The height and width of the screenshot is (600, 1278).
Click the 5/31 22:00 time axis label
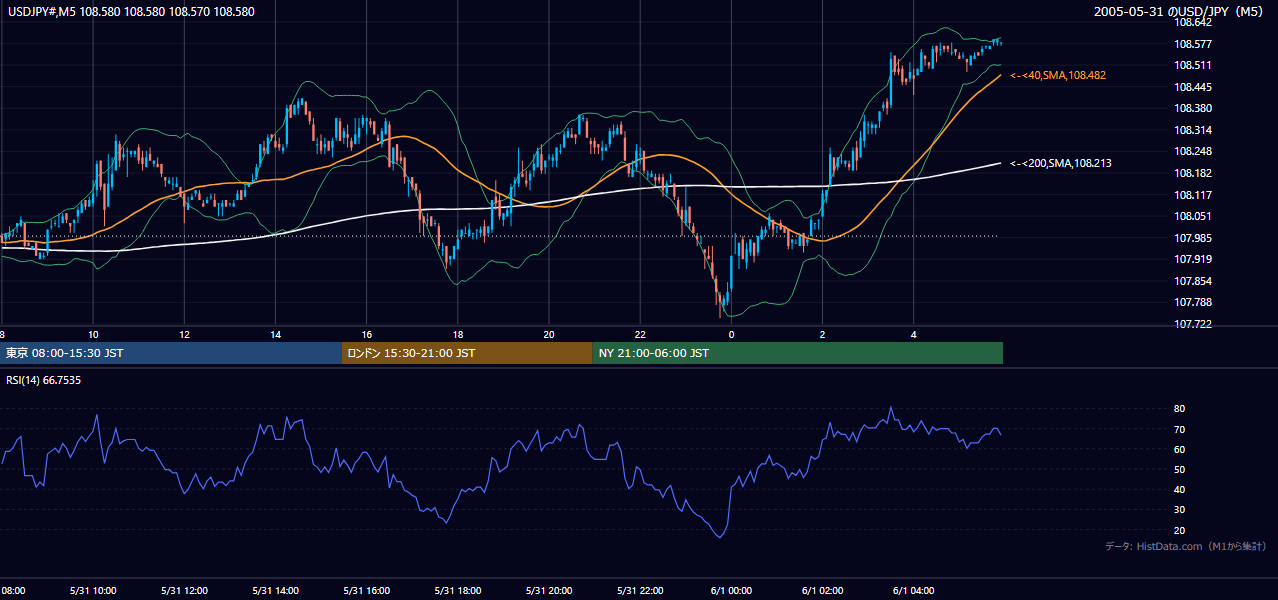click(x=640, y=590)
